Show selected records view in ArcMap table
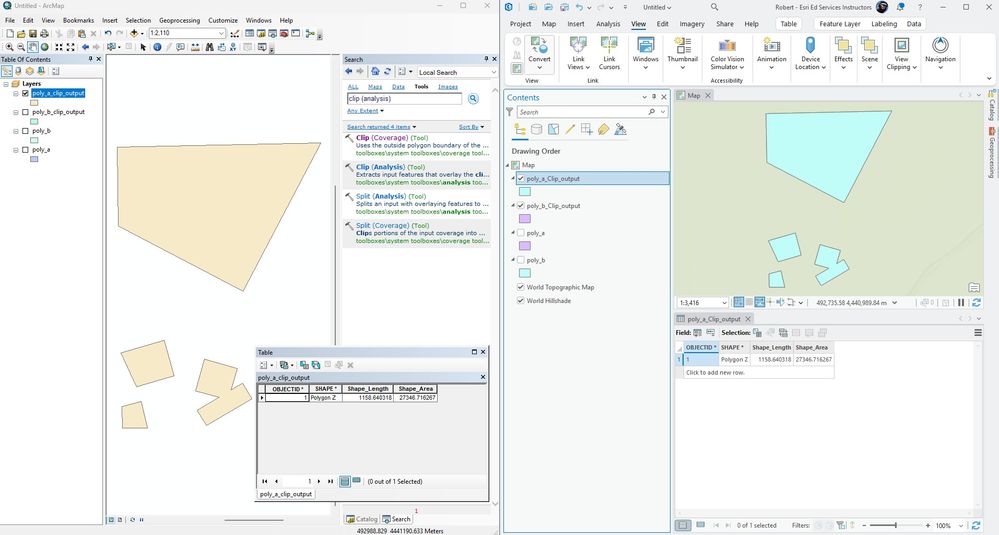Screen dimensions: 999x535 [356, 481]
